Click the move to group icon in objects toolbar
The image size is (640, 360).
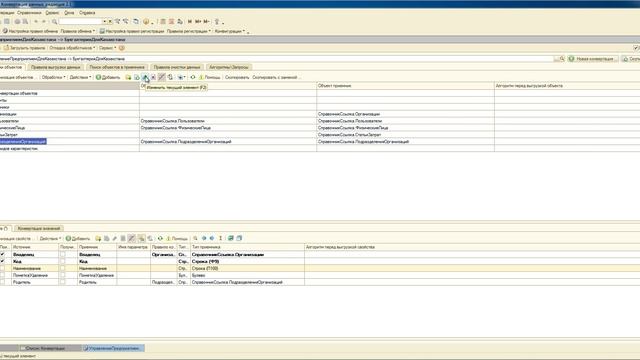coord(170,77)
